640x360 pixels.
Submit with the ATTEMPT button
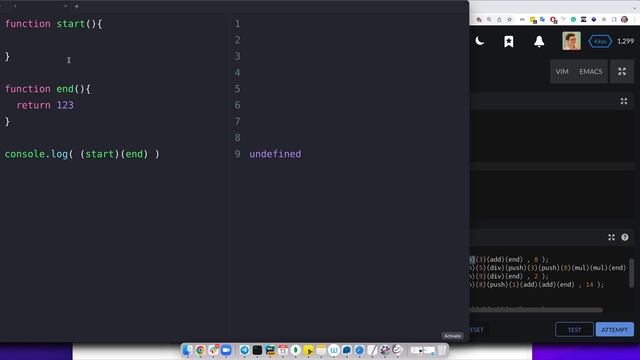pos(615,329)
